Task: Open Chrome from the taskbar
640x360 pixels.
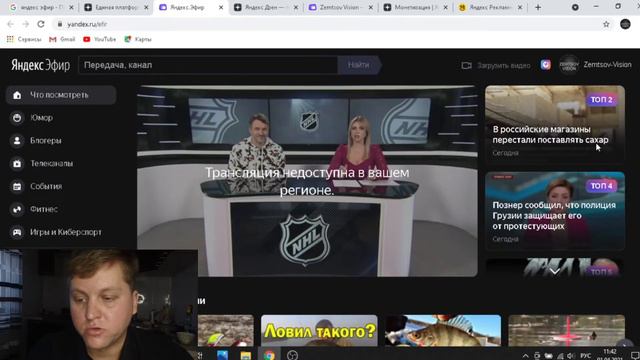Action: pyautogui.click(x=269, y=355)
